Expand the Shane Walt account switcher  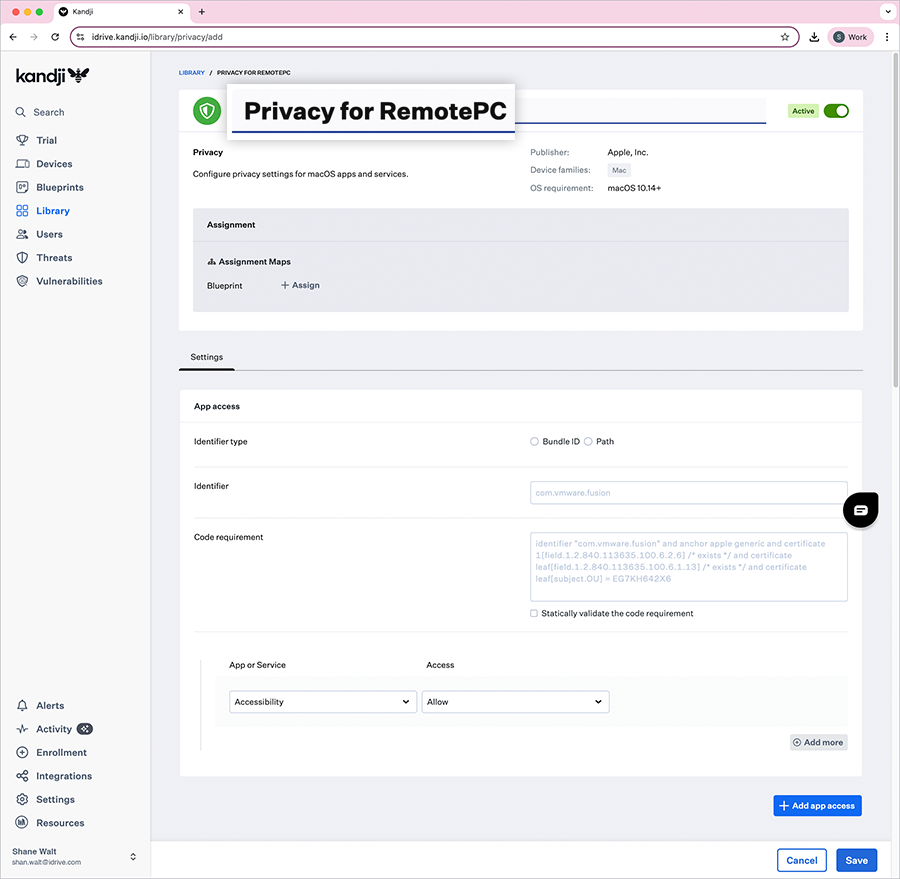pos(132,856)
